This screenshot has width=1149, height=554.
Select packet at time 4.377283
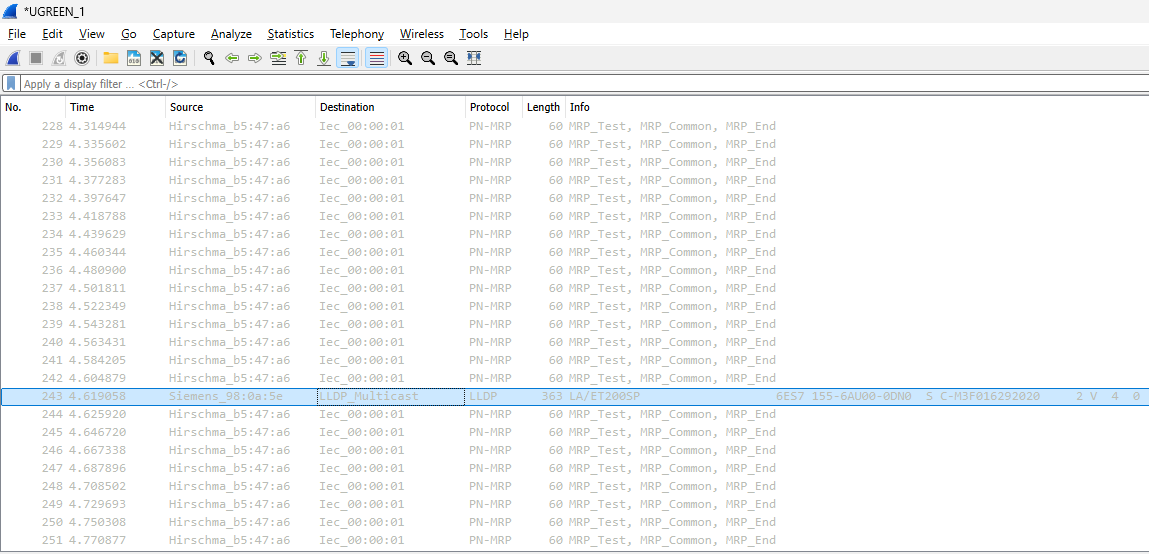(x=574, y=180)
